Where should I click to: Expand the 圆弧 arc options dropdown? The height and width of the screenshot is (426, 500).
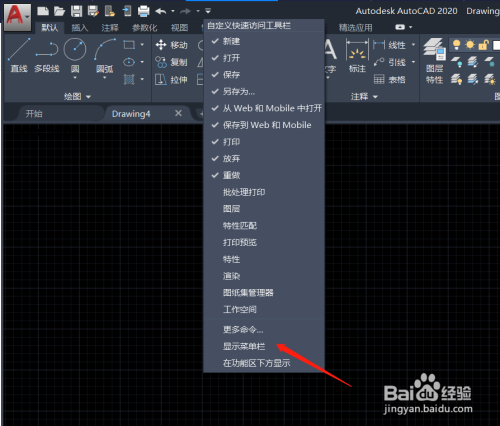click(x=105, y=78)
